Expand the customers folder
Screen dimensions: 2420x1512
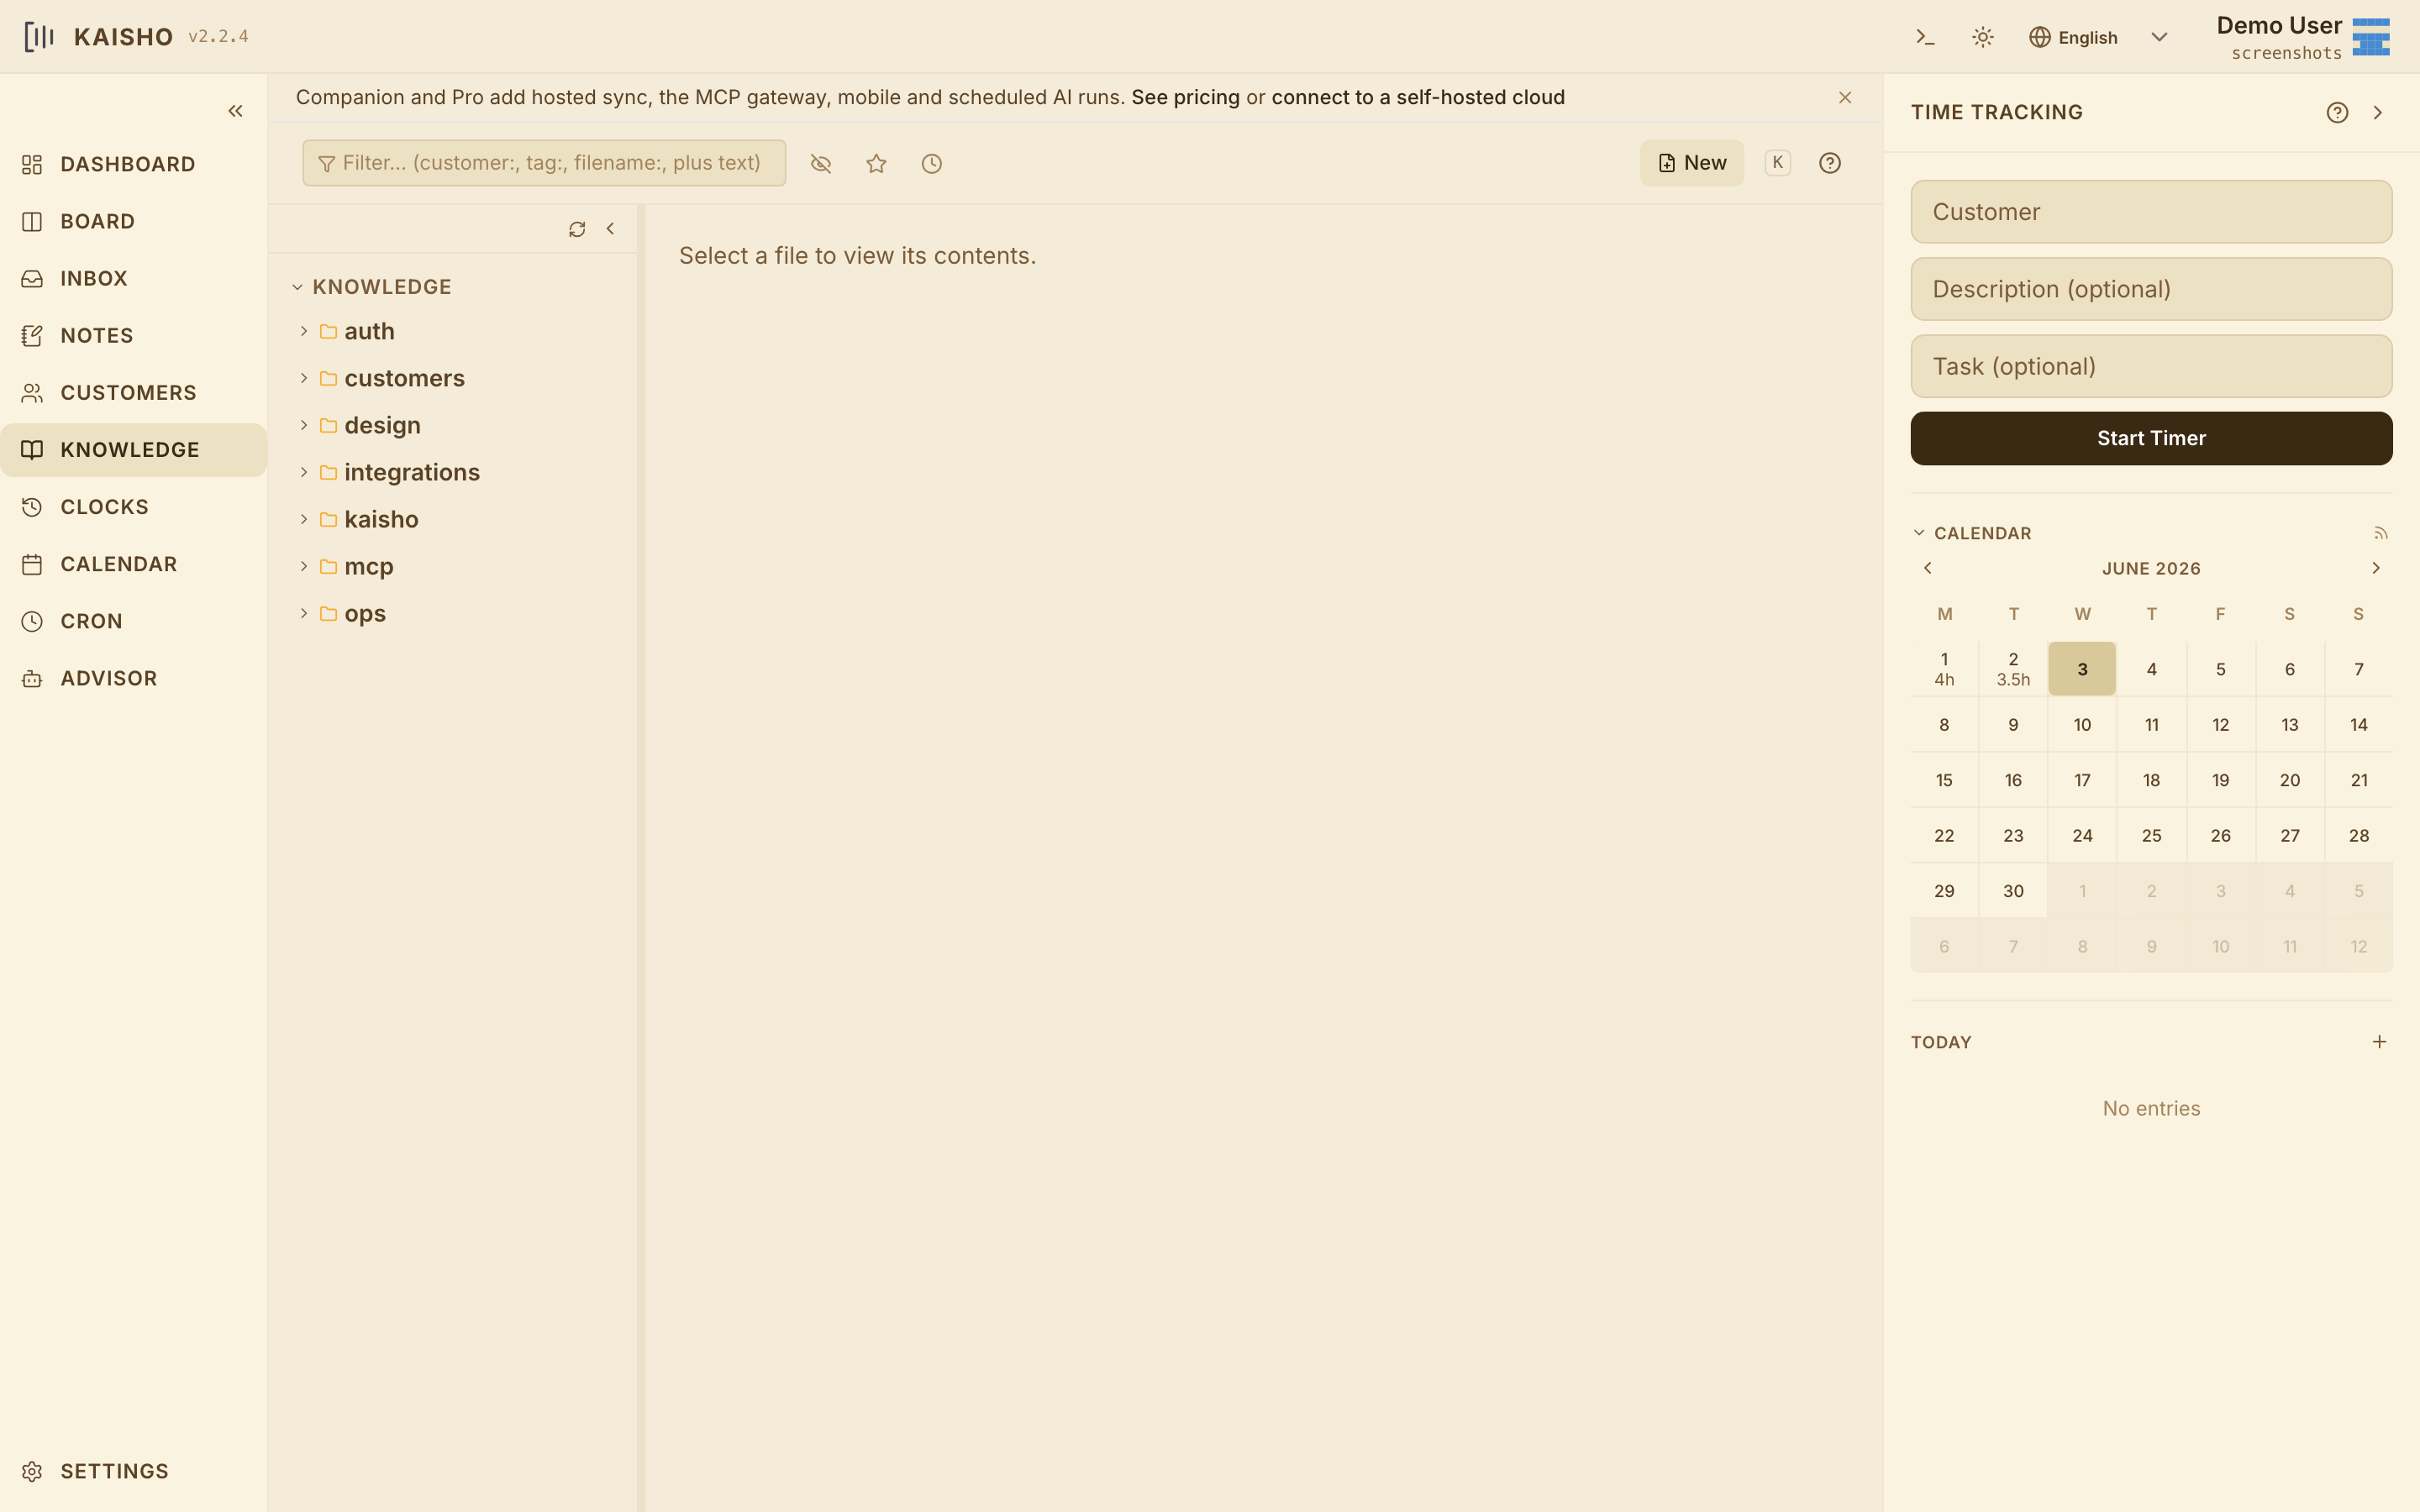(304, 378)
